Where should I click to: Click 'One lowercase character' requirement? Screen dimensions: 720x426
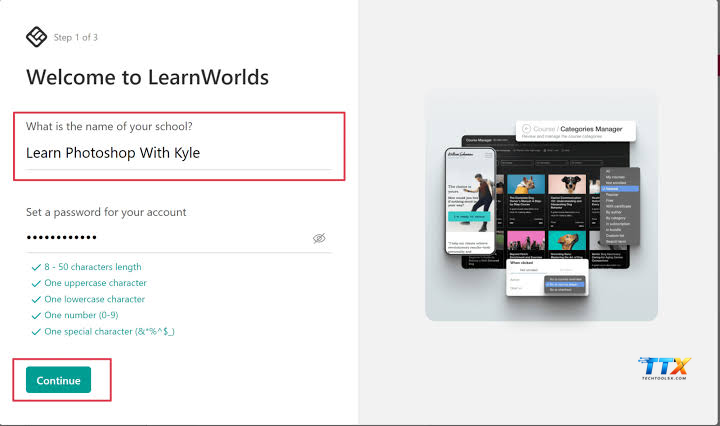pos(88,299)
